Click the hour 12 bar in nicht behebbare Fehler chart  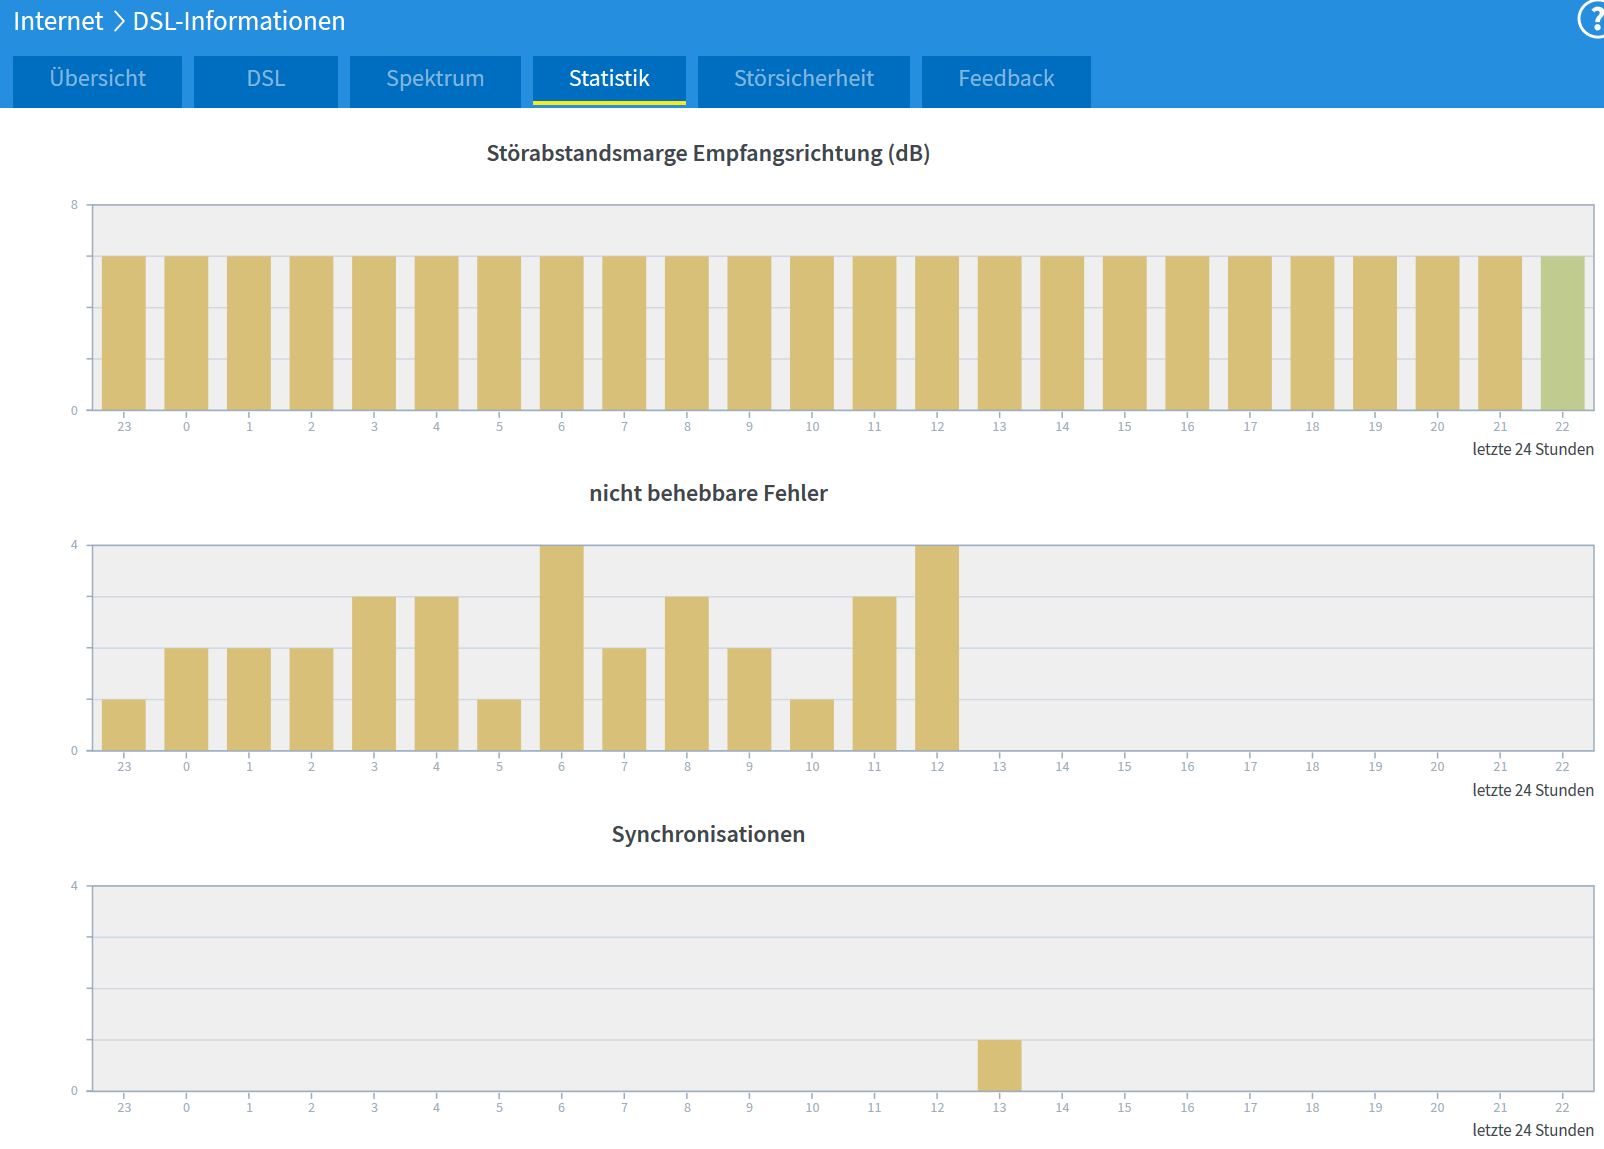[x=937, y=648]
